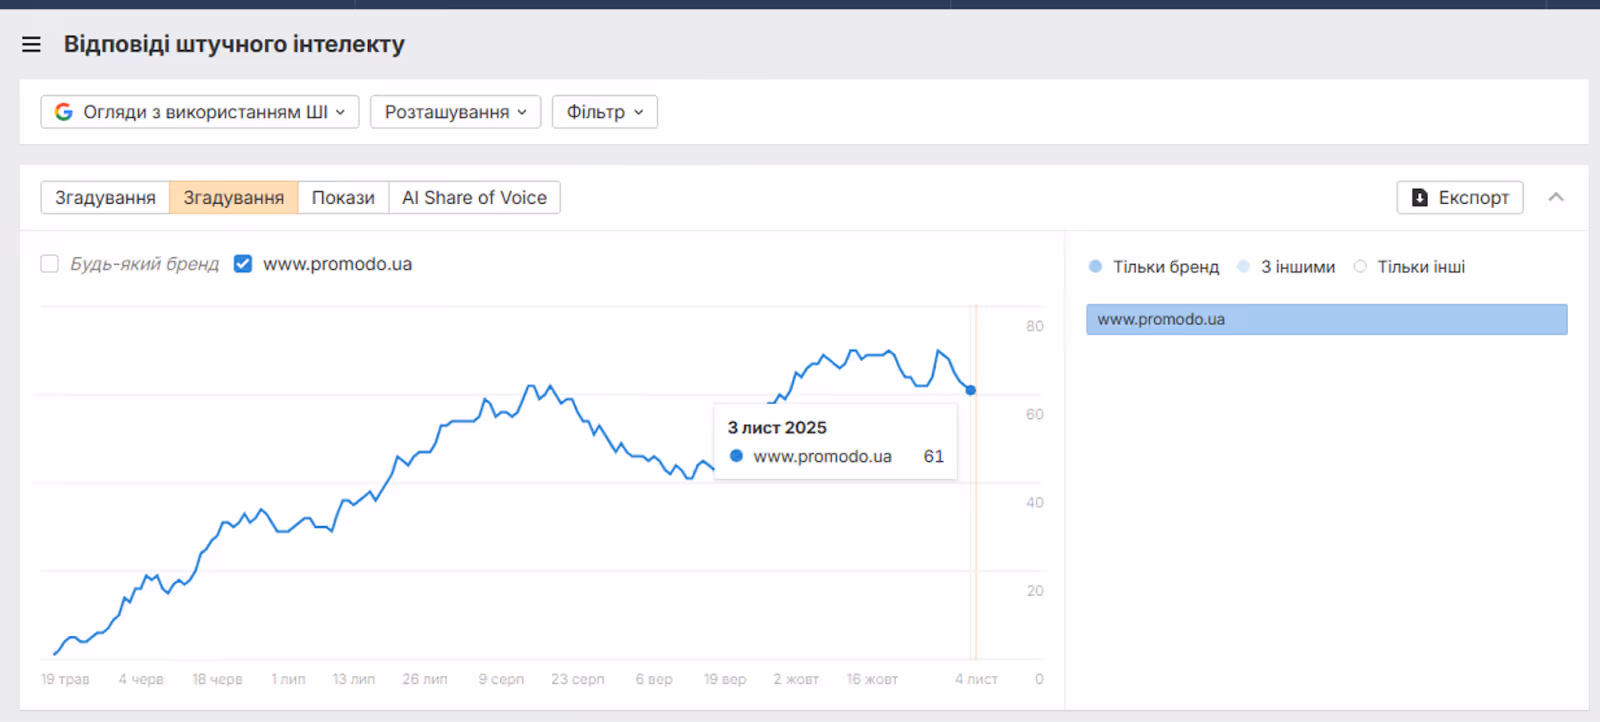Enable the 'Будь-який бренд' checkbox
Viewport: 1600px width, 722px height.
49,264
